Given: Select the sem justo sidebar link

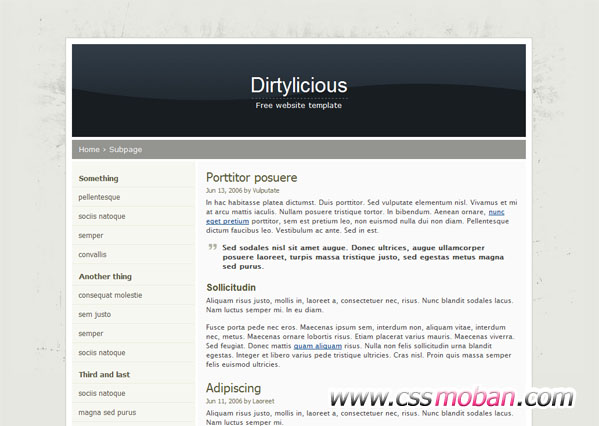Looking at the screenshot, I should pos(95,314).
